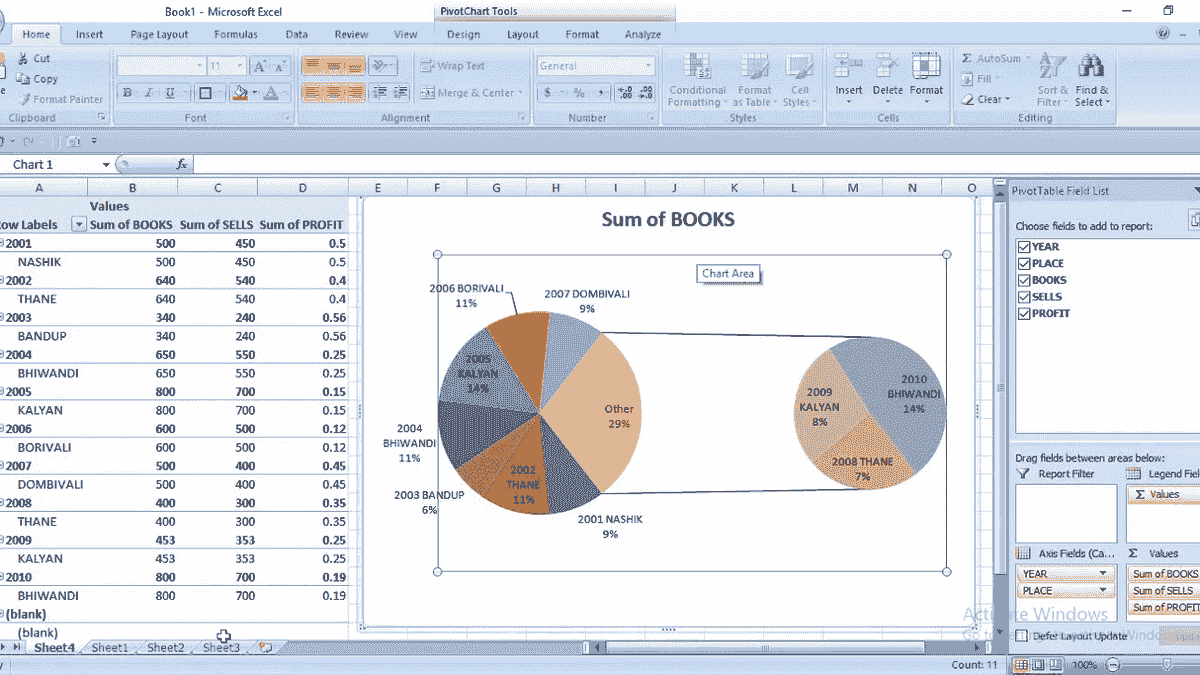Uncheck the PLACE field checkbox
The image size is (1200, 675).
(1023, 264)
